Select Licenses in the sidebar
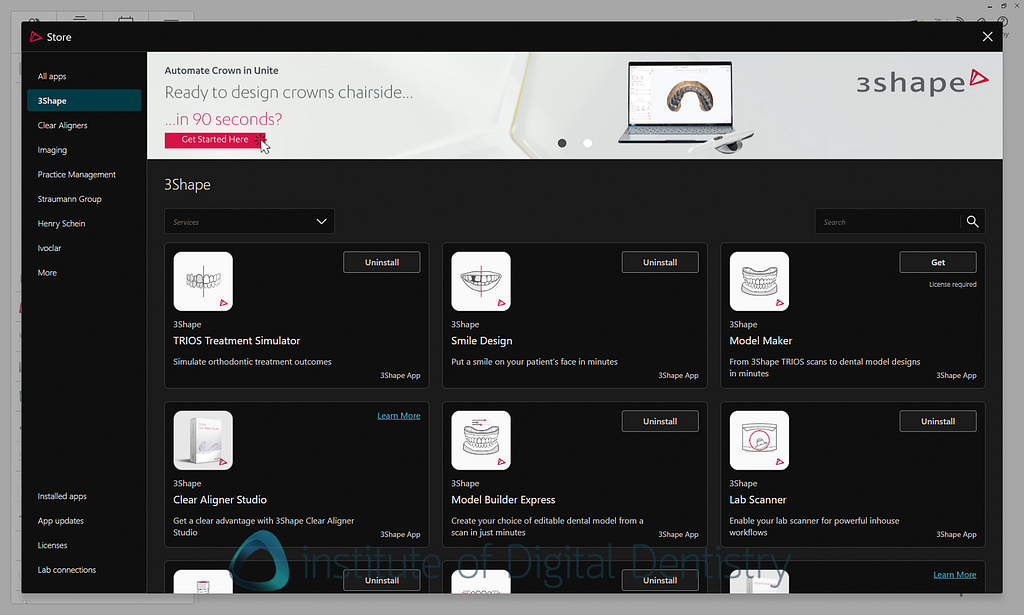Screen dimensions: 1024x615 [x=51, y=544]
